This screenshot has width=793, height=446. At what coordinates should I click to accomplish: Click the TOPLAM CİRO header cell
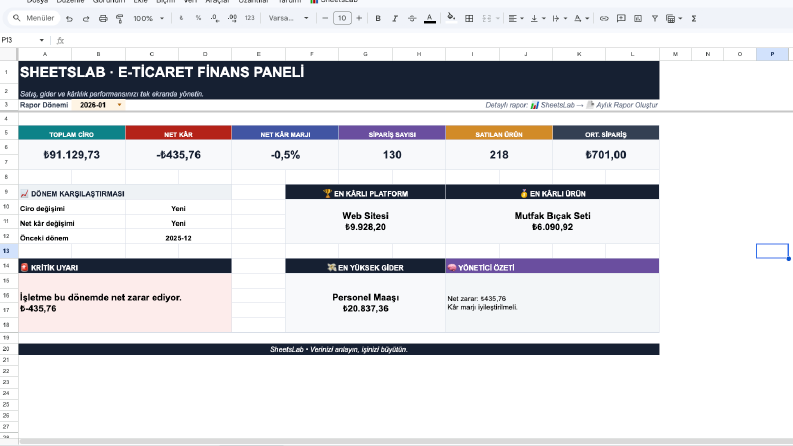pos(72,134)
